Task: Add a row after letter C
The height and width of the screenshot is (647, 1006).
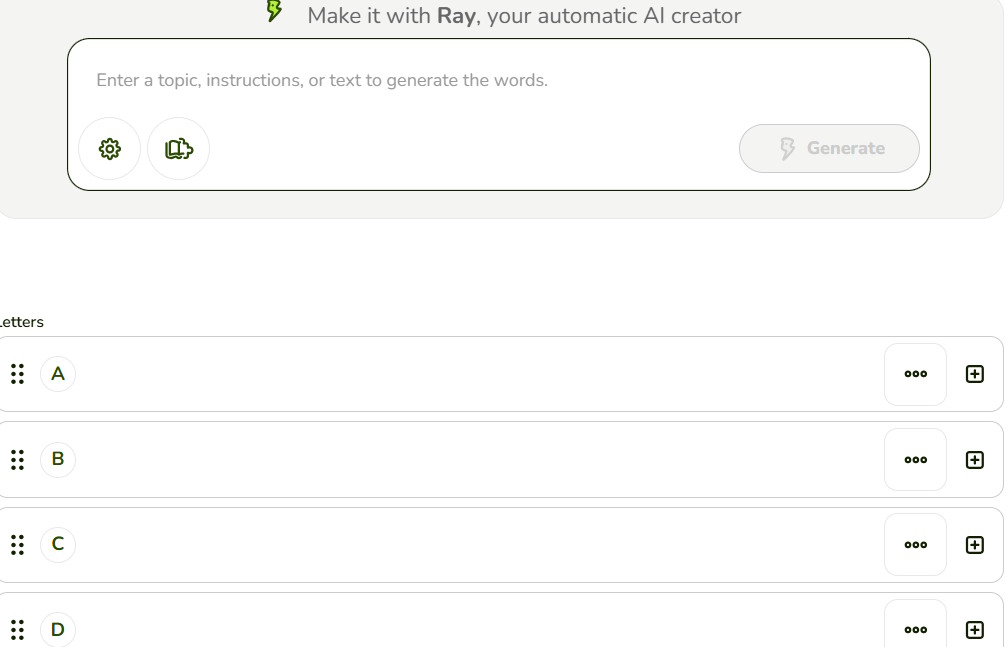Action: (x=975, y=545)
